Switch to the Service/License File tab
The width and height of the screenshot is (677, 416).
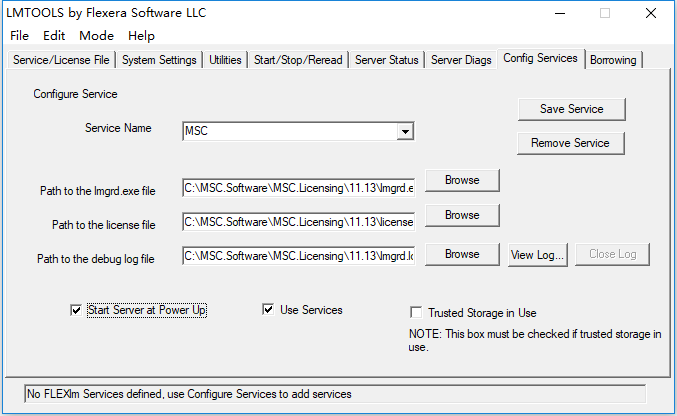(61, 60)
